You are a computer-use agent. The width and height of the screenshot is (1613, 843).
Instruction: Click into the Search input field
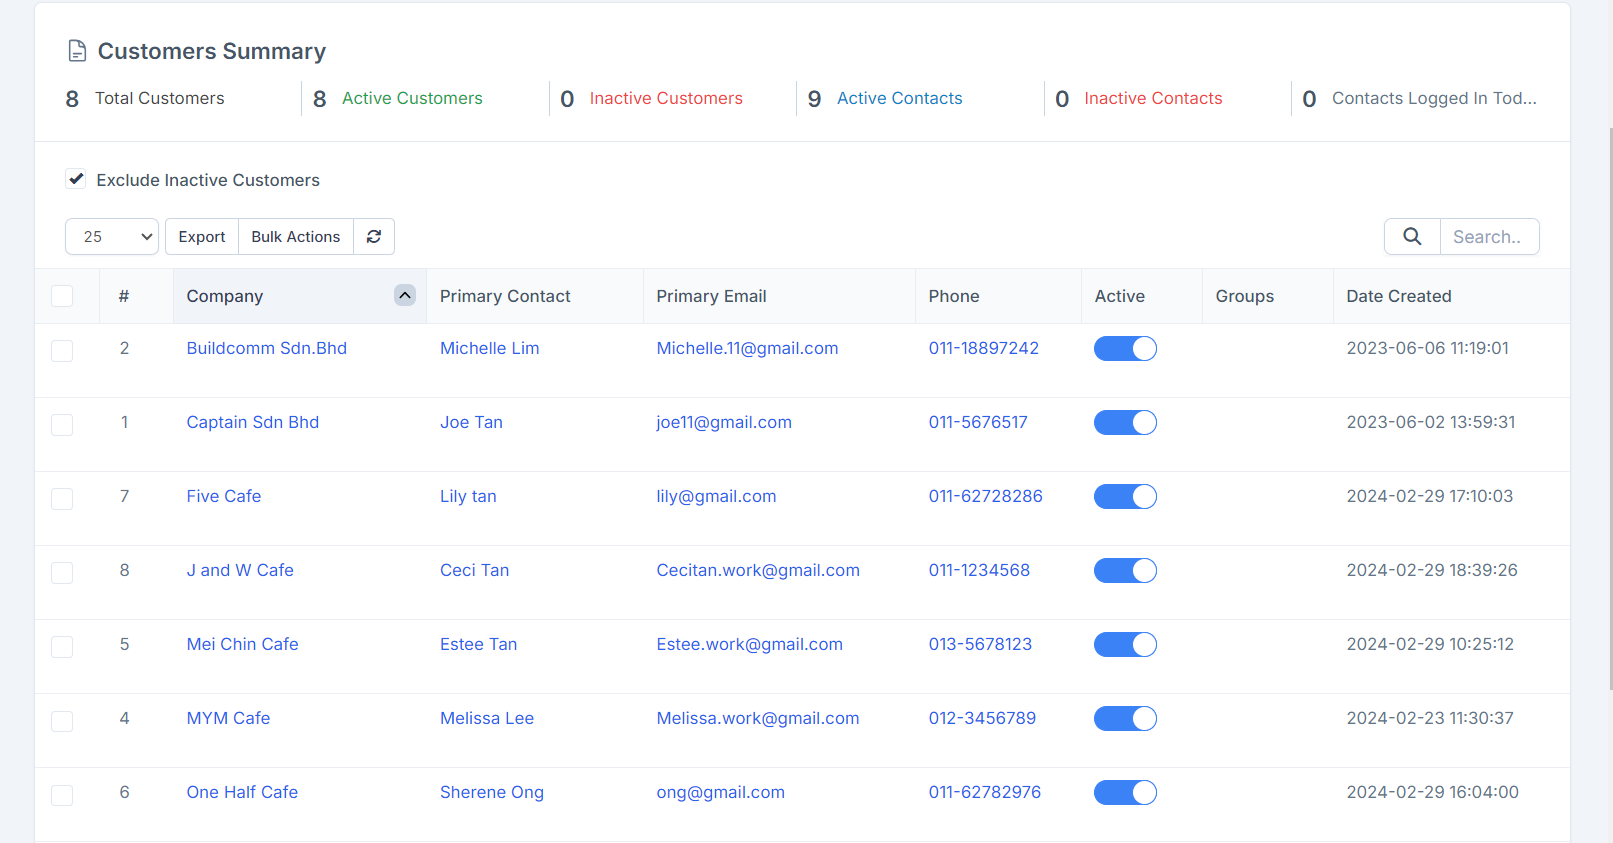[x=1488, y=237]
